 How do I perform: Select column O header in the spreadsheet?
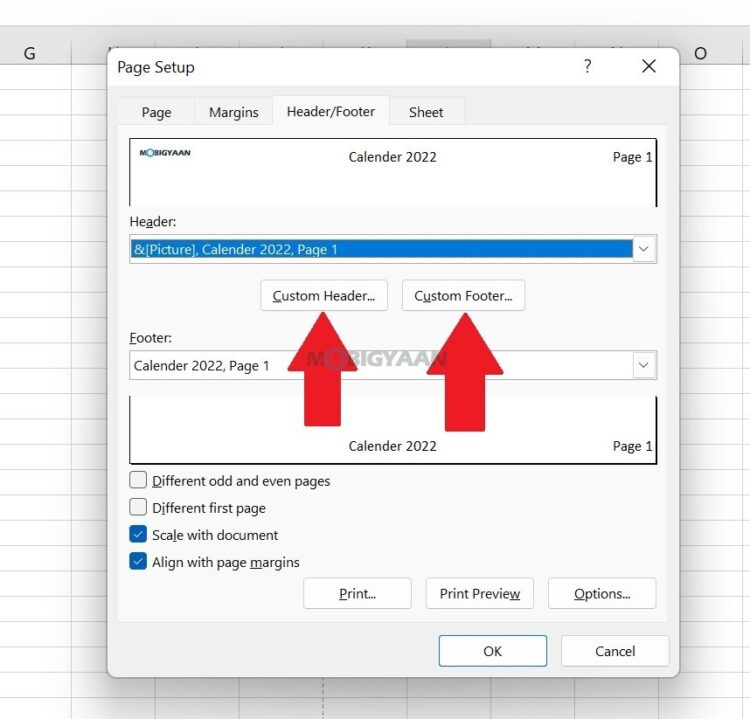(x=700, y=53)
